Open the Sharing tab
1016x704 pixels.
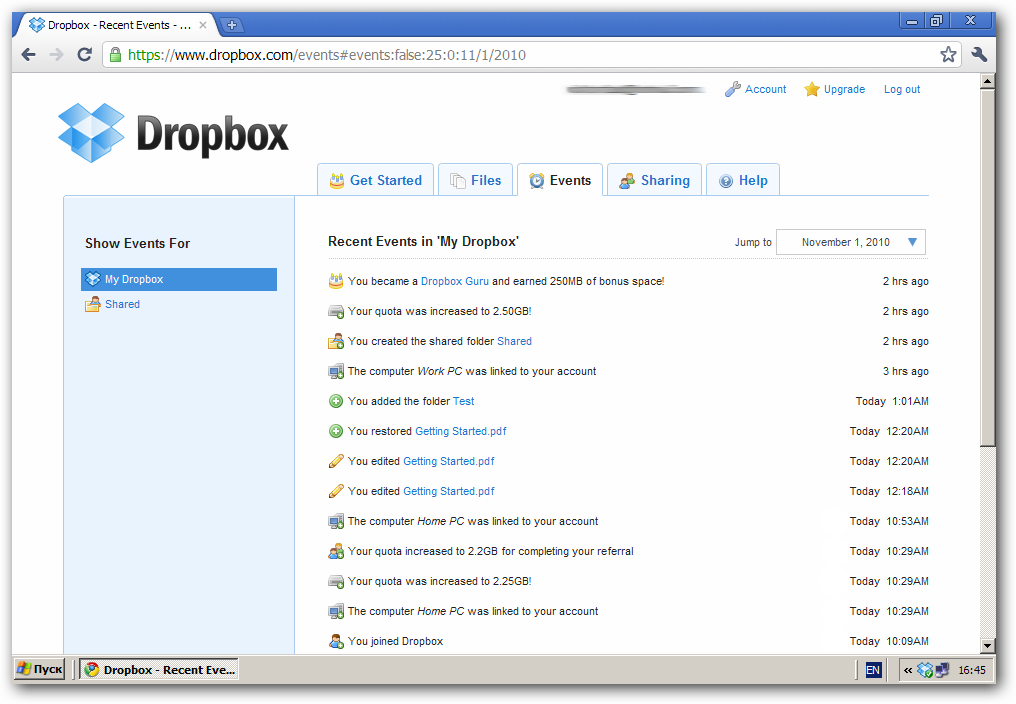(654, 180)
